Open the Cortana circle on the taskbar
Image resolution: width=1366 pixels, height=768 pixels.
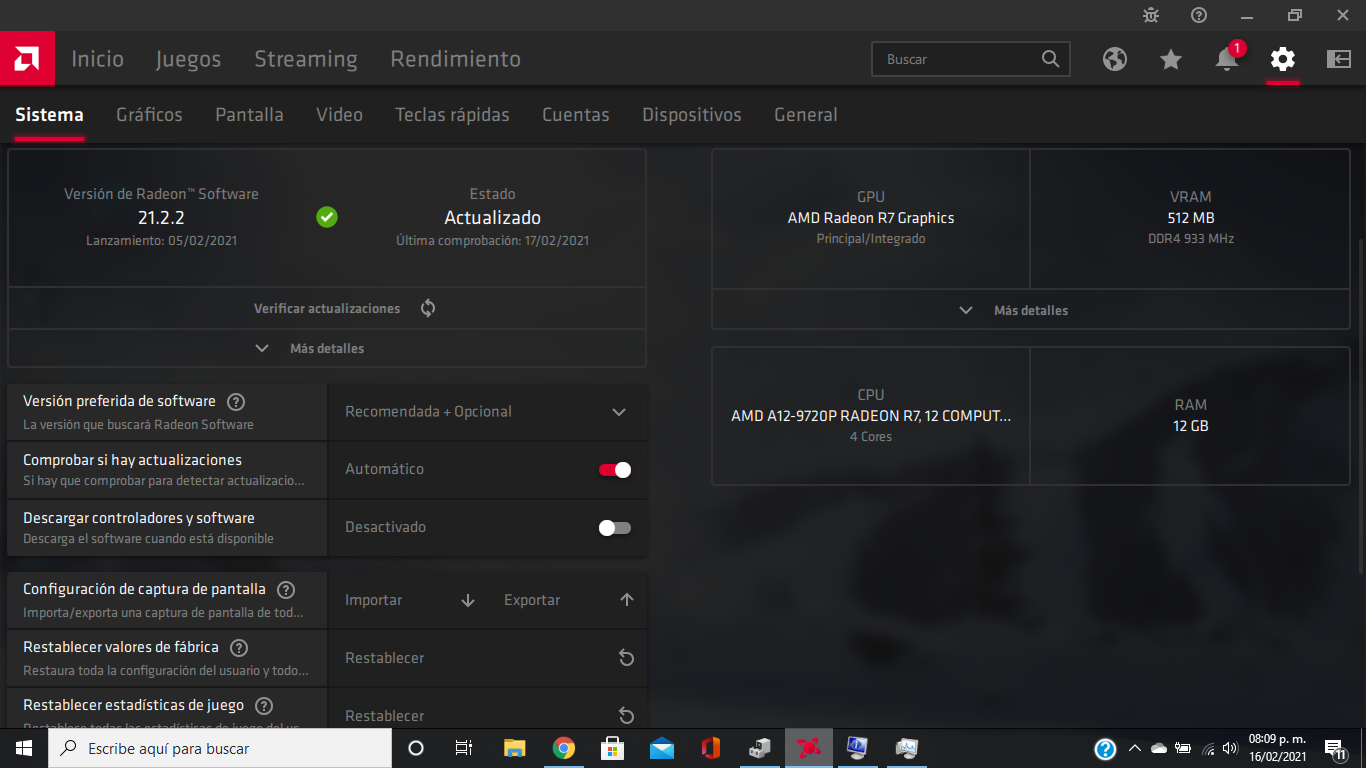[416, 748]
